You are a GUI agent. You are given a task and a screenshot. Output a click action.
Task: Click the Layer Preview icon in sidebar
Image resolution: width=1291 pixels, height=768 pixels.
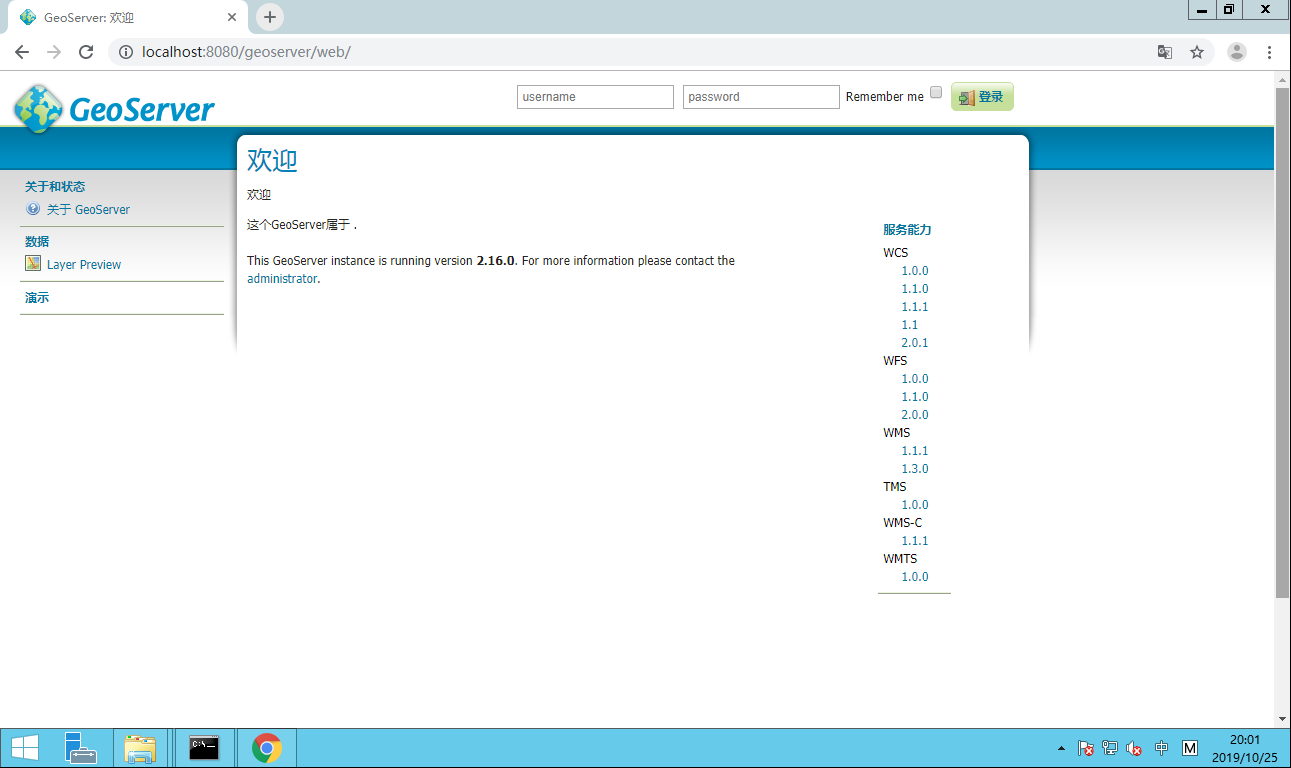pyautogui.click(x=33, y=264)
